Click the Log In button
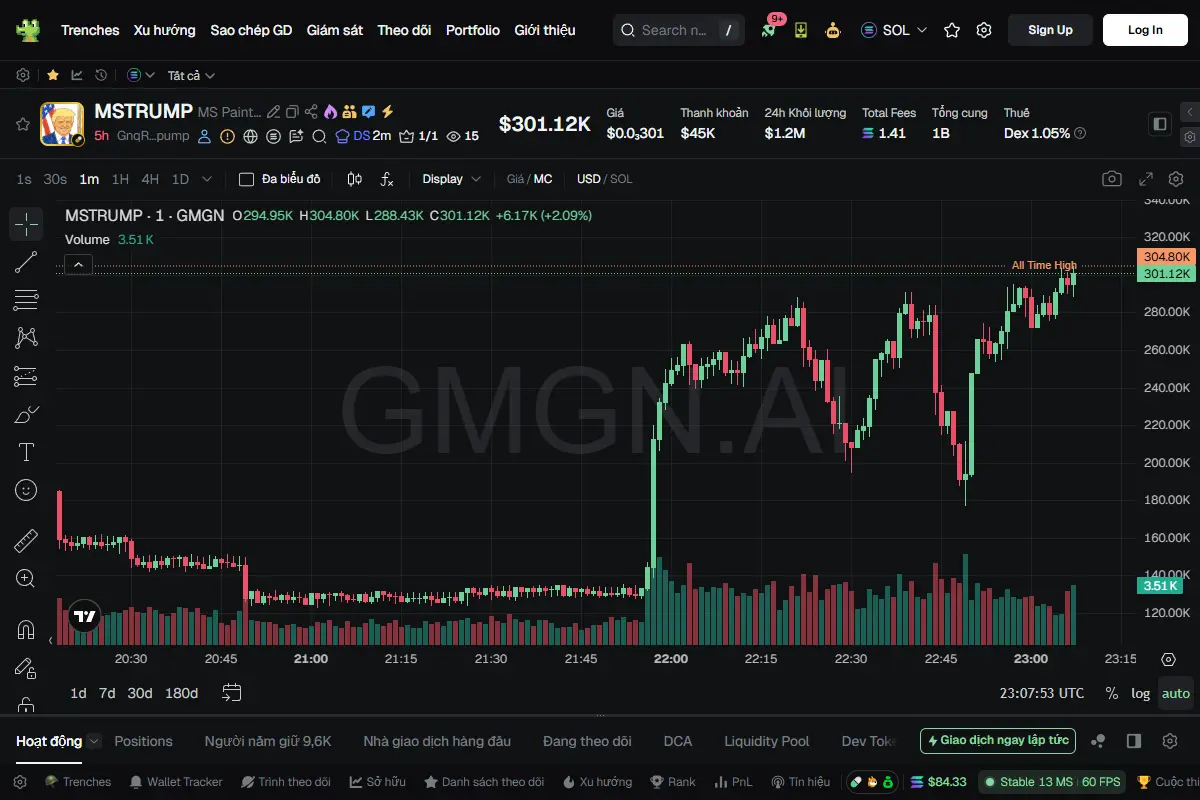Screen dimensions: 1200x800 coord(1145,30)
